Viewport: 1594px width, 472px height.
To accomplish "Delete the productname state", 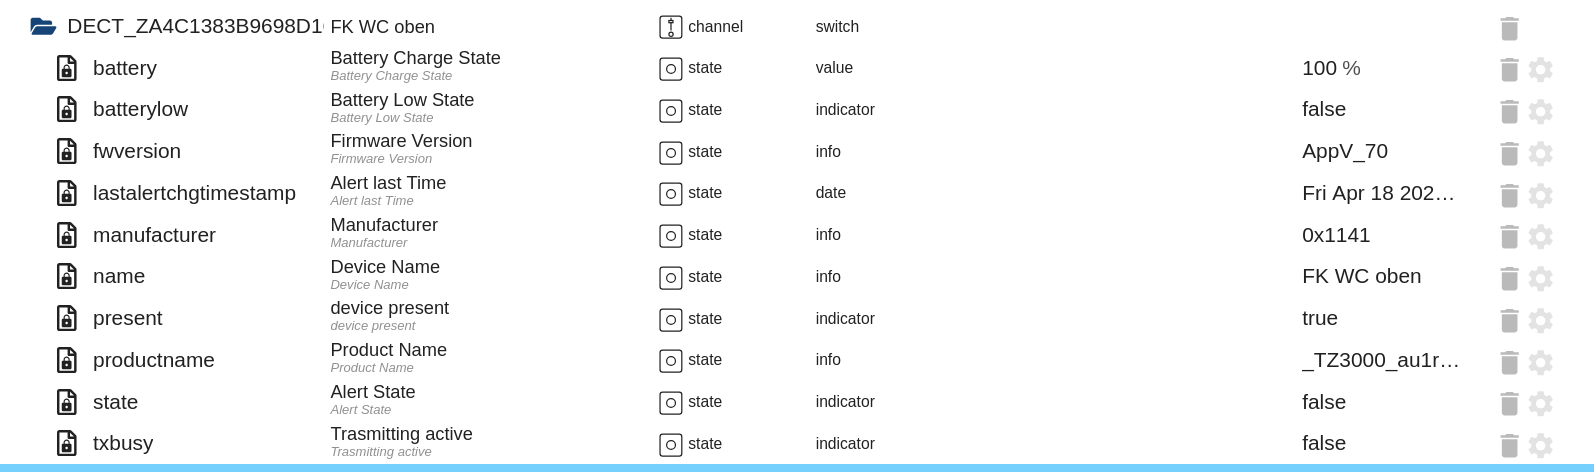I will click(1509, 362).
